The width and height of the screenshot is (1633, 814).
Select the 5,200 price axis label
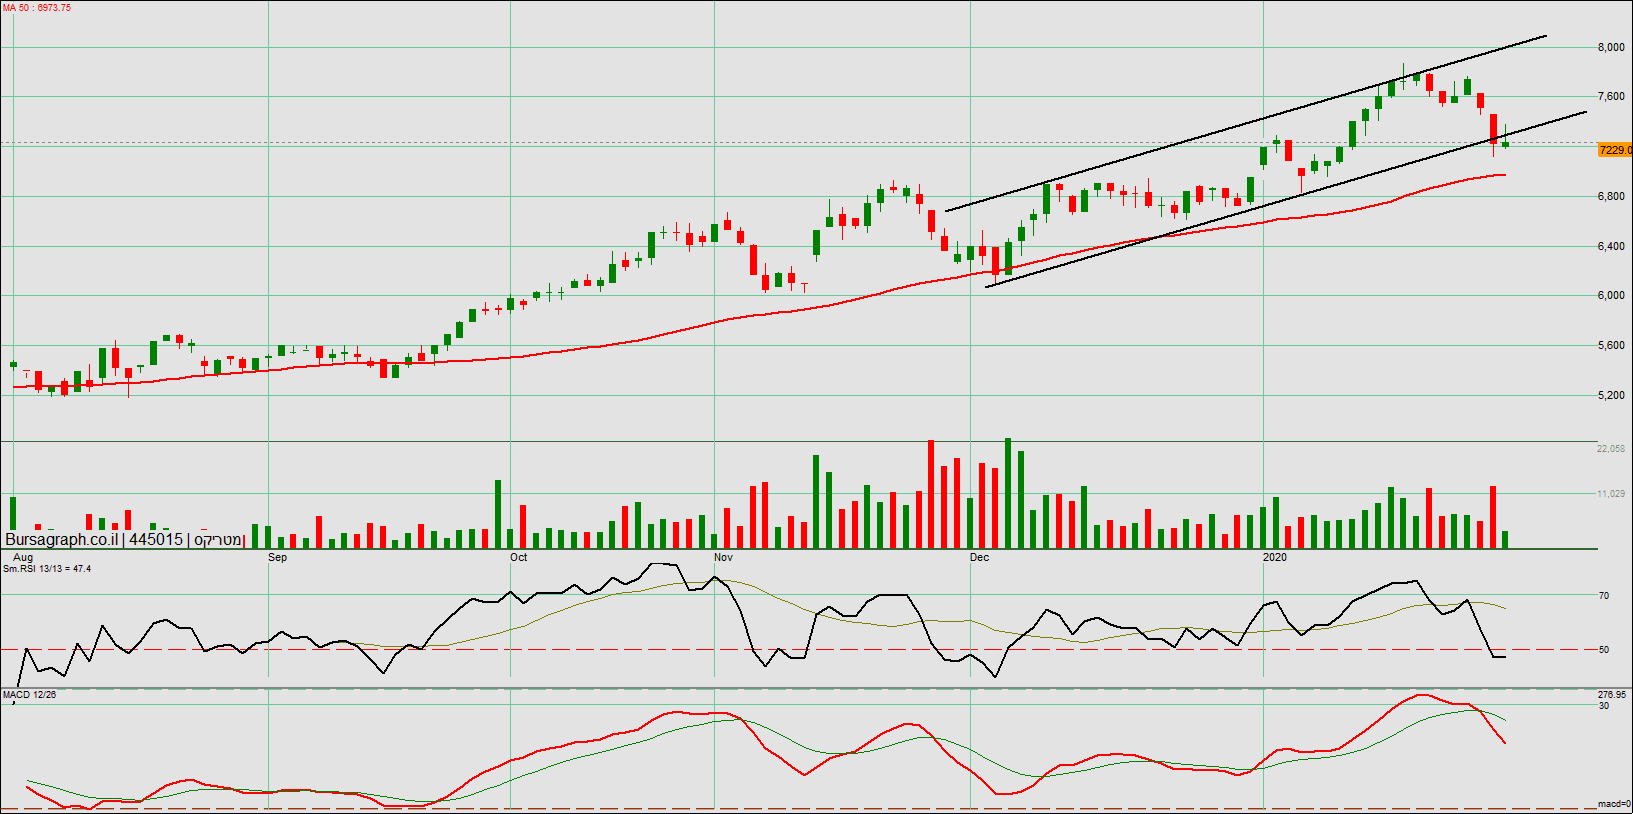pos(1611,396)
